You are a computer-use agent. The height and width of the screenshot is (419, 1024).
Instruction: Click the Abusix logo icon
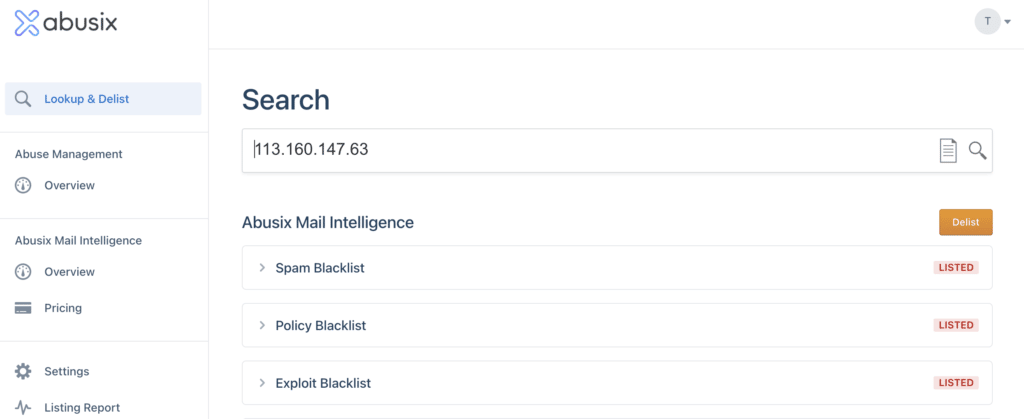point(27,23)
